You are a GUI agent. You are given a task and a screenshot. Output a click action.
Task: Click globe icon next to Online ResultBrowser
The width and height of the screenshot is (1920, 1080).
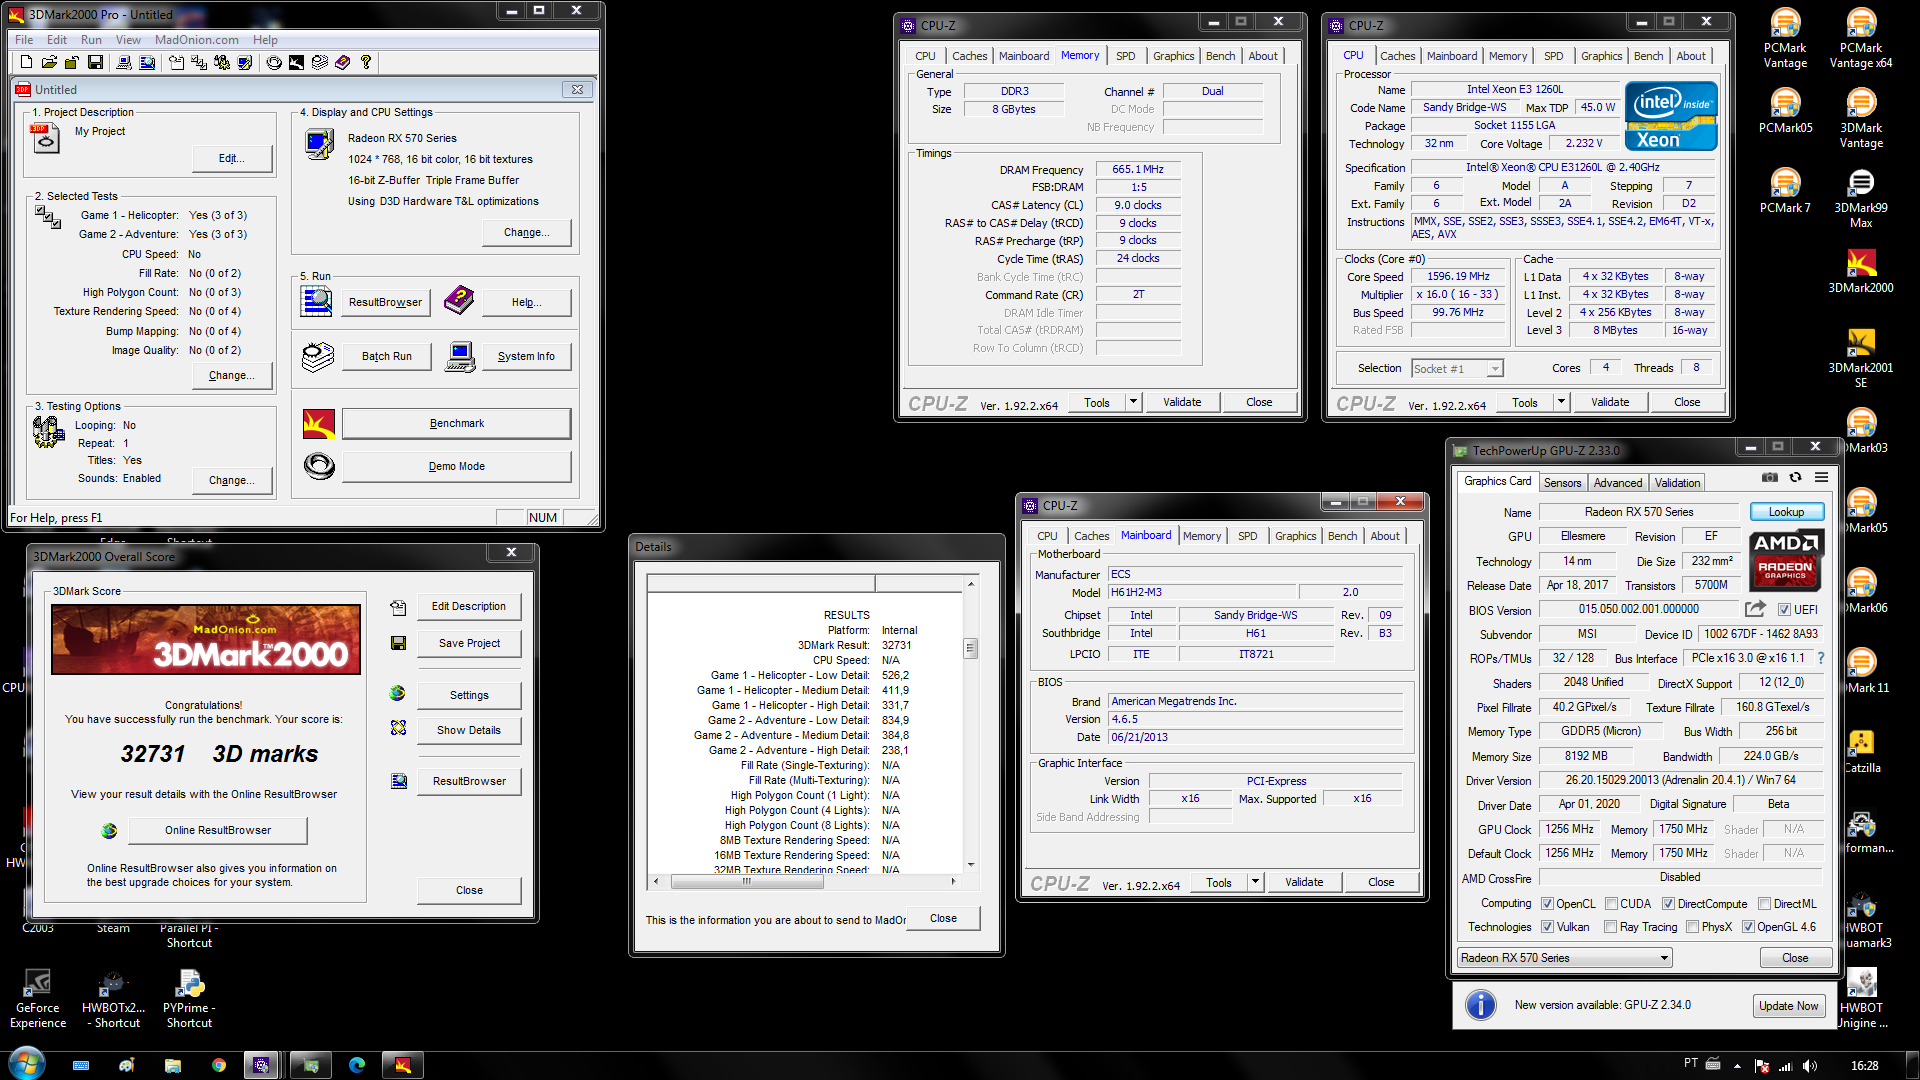point(109,830)
